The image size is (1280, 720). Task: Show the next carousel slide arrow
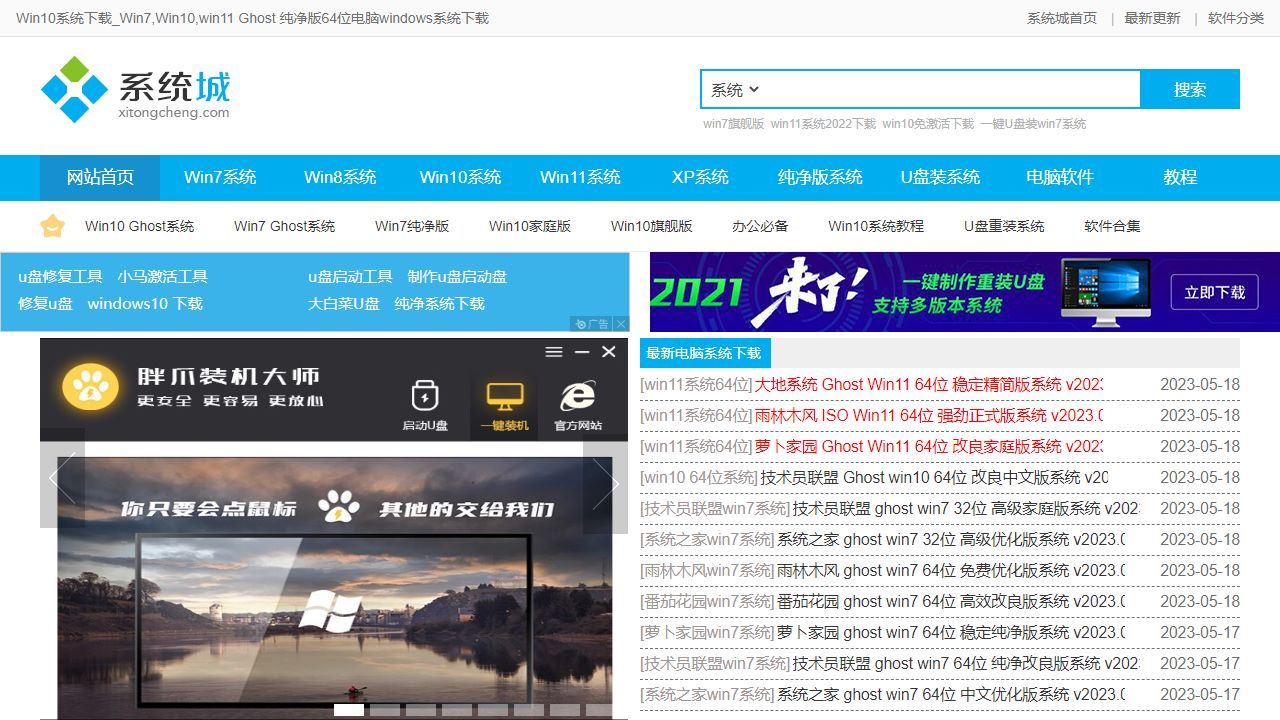click(x=606, y=484)
